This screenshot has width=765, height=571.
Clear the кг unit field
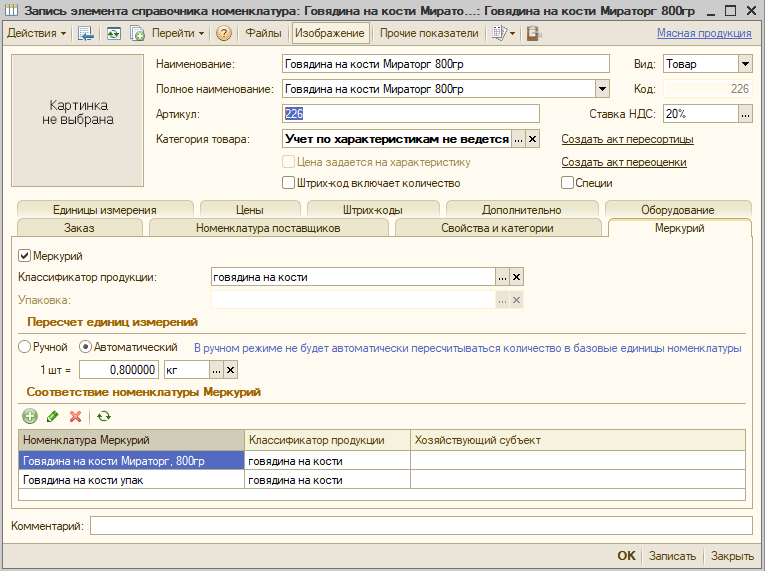[x=230, y=370]
